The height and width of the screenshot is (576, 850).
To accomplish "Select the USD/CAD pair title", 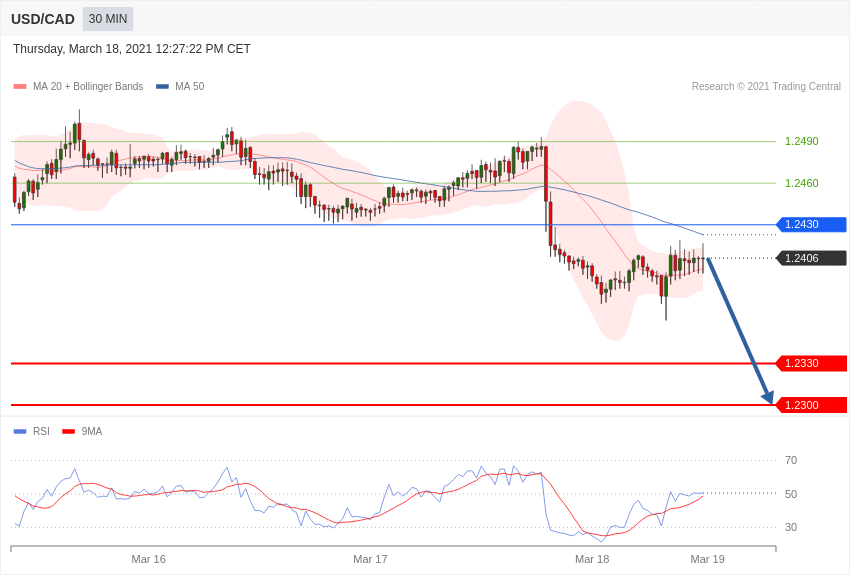I will coord(43,19).
